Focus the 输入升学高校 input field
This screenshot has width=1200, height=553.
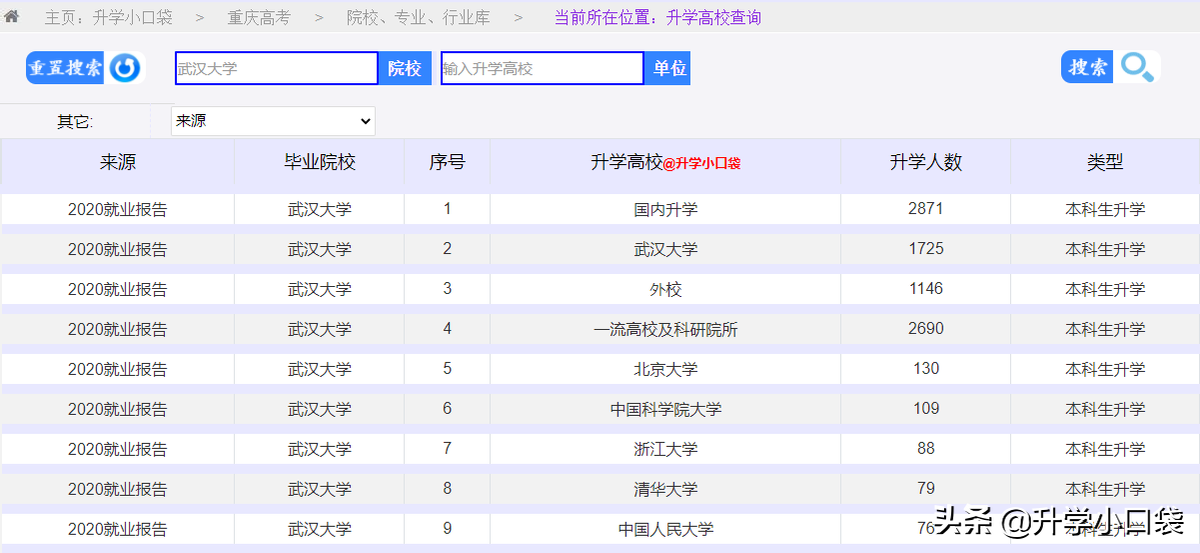pyautogui.click(x=542, y=68)
